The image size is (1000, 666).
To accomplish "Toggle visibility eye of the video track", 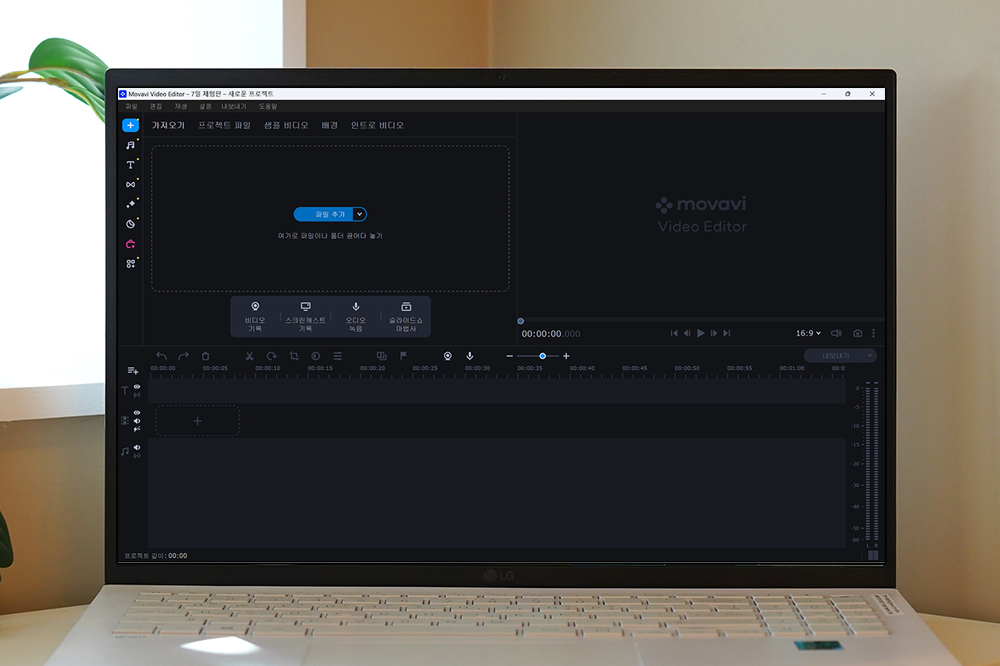I will click(136, 413).
